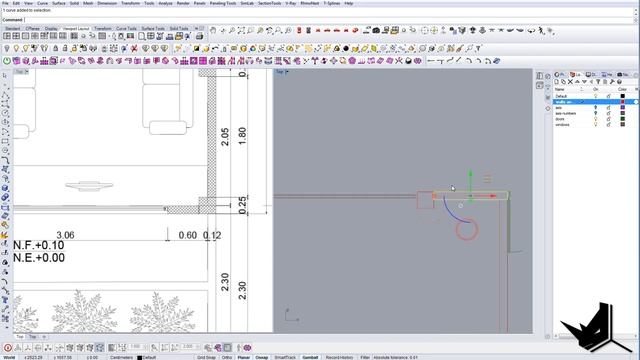The width and height of the screenshot is (640, 360).
Task: Add a new viewport tab with the plus button
Action: (44, 337)
